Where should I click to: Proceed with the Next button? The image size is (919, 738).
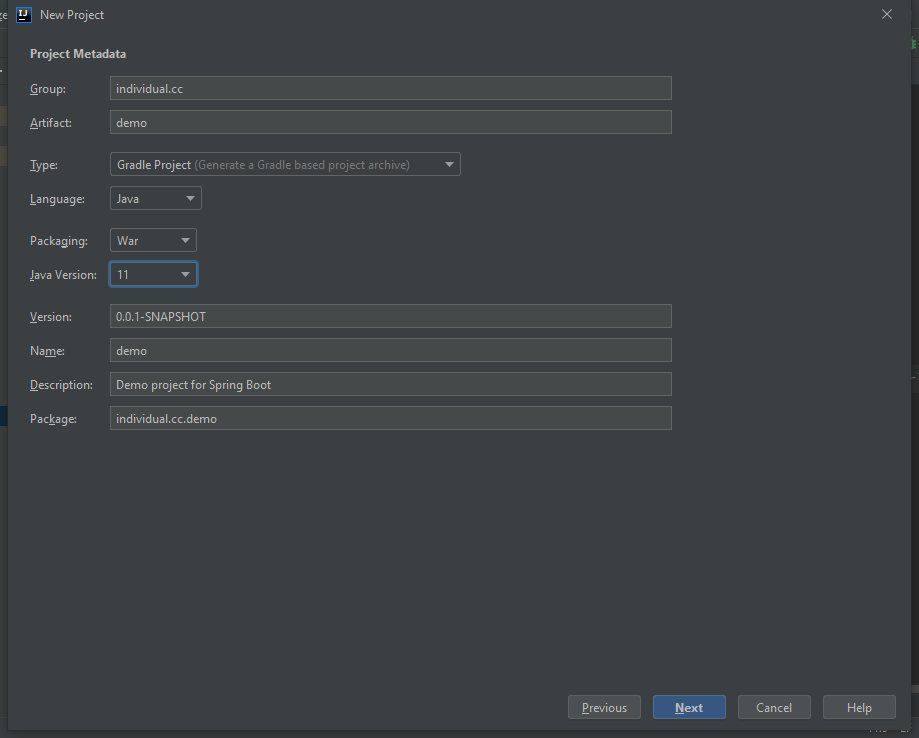(x=689, y=708)
